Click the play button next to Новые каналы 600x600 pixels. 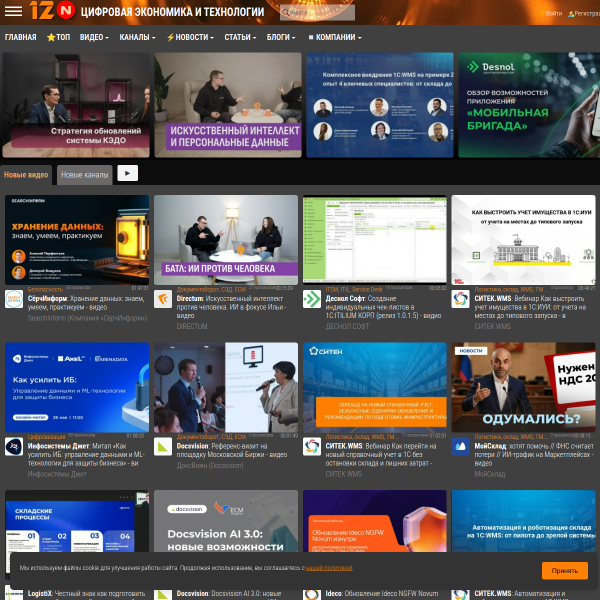pos(127,173)
